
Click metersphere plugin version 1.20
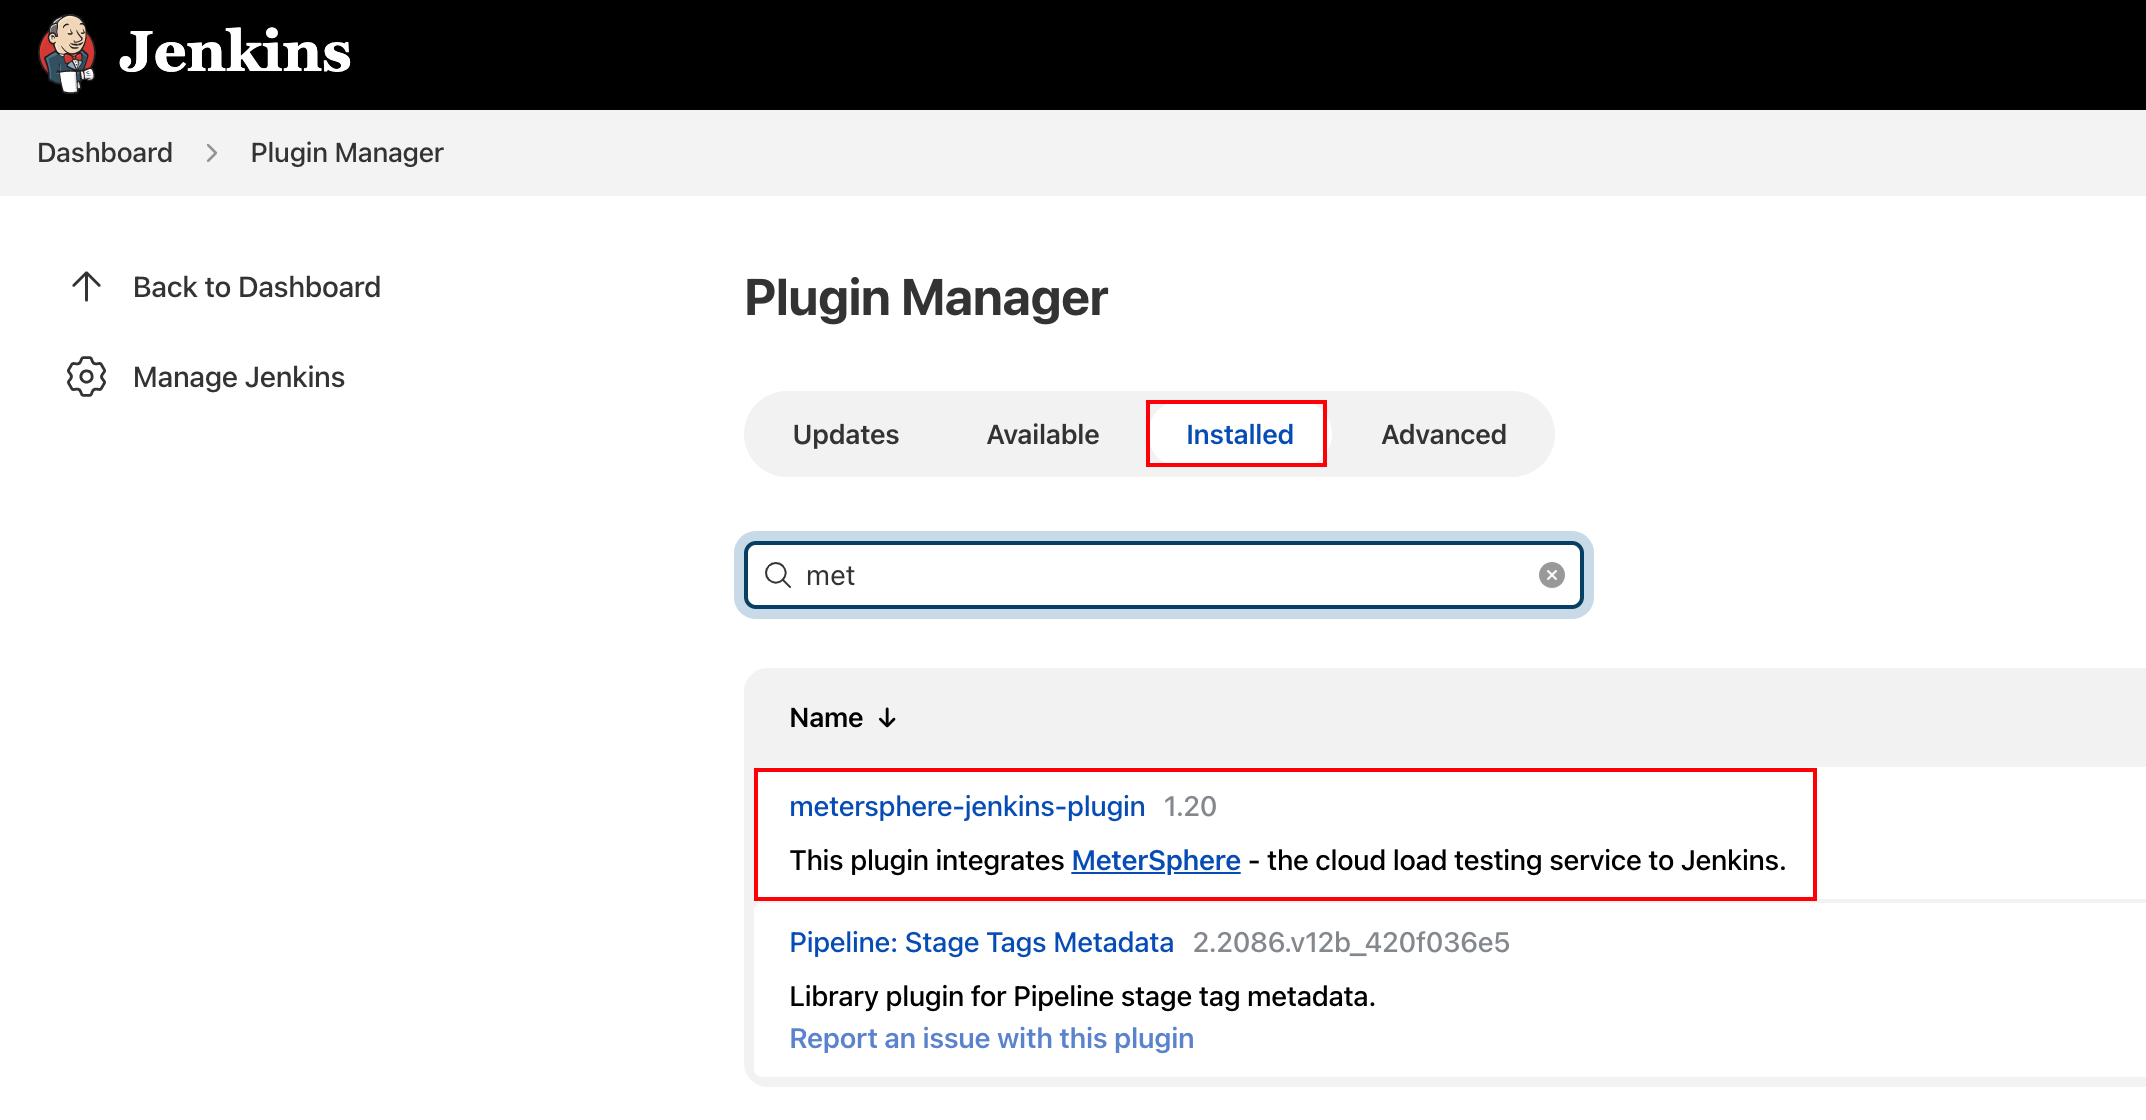tap(1190, 806)
